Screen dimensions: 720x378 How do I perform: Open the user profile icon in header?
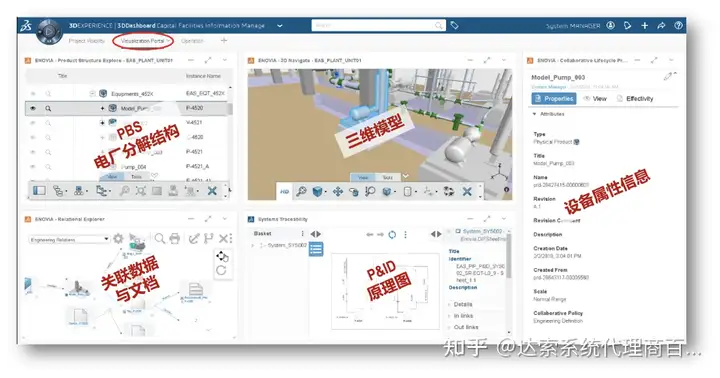[610, 26]
